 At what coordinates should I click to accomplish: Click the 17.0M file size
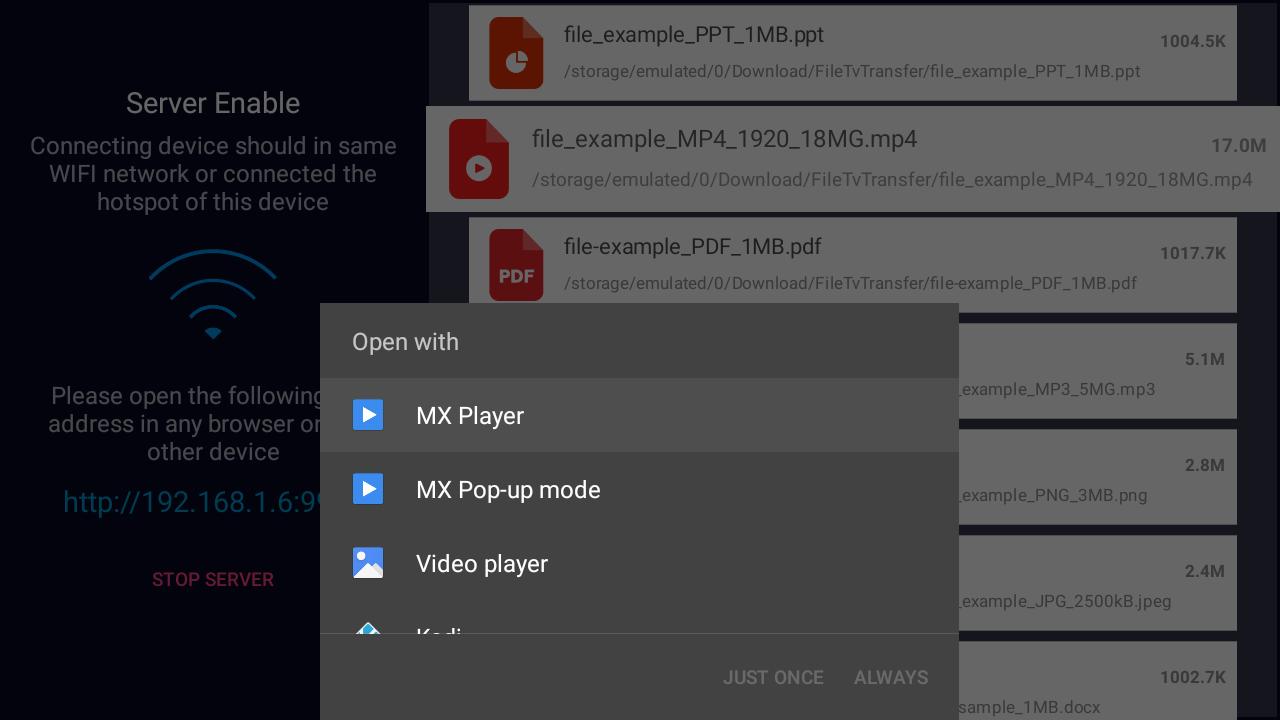pyautogui.click(x=1238, y=146)
